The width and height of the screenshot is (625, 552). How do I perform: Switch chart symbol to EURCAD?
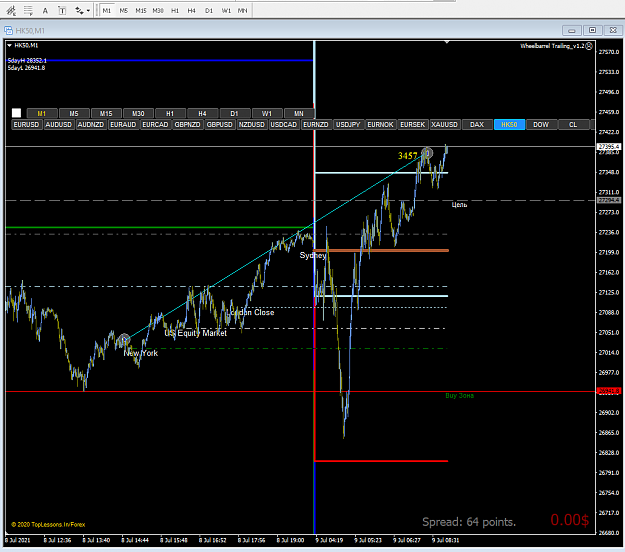155,125
